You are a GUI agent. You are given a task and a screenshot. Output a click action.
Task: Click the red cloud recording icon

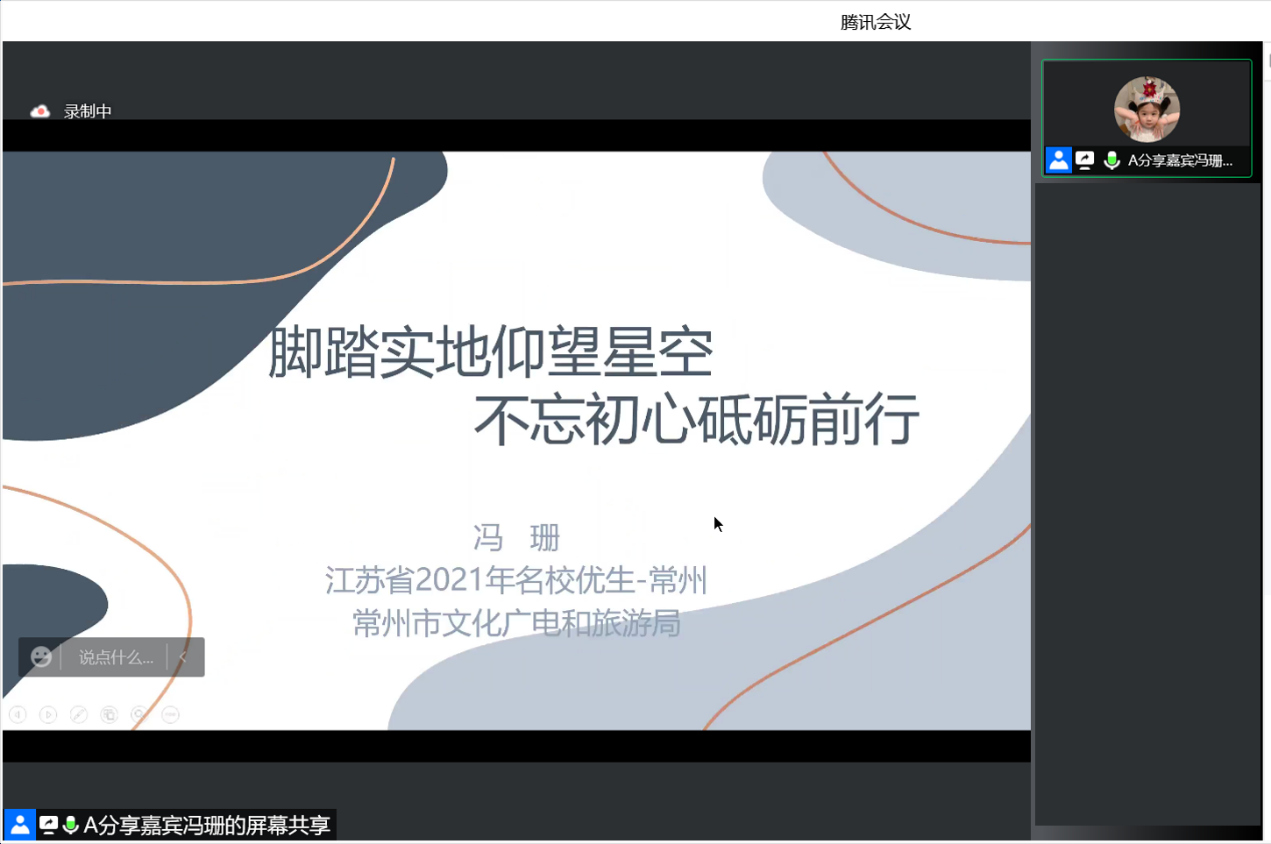click(x=40, y=112)
